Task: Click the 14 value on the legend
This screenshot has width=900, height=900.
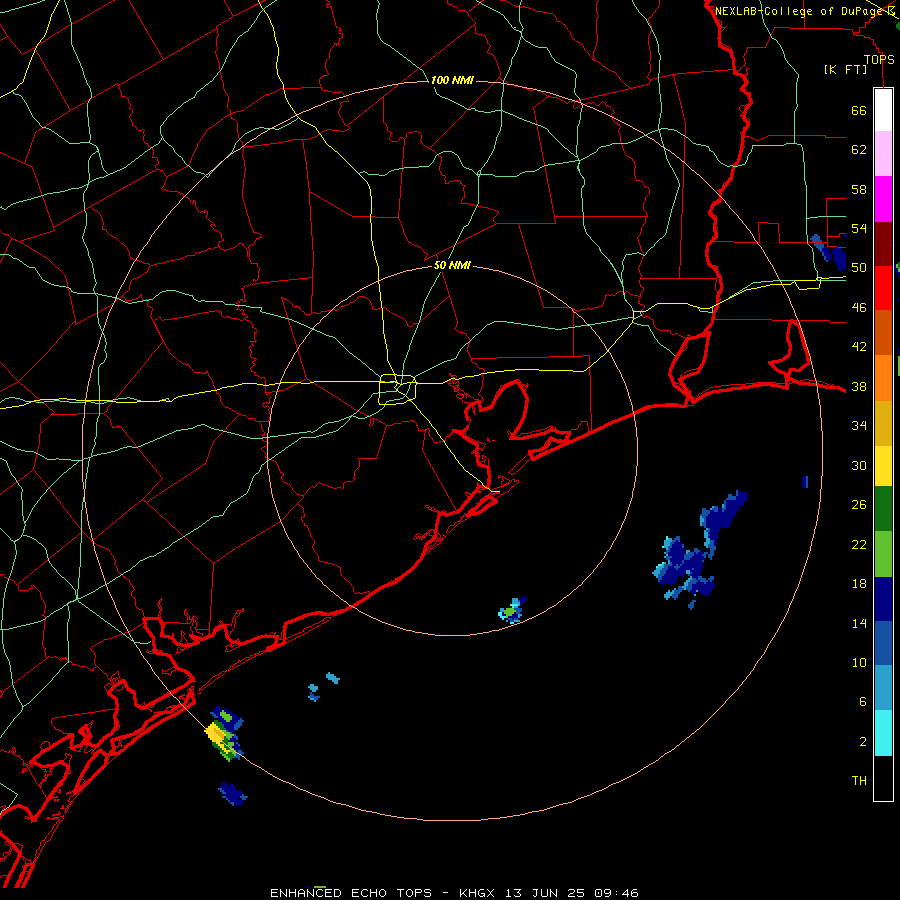Action: [x=859, y=623]
